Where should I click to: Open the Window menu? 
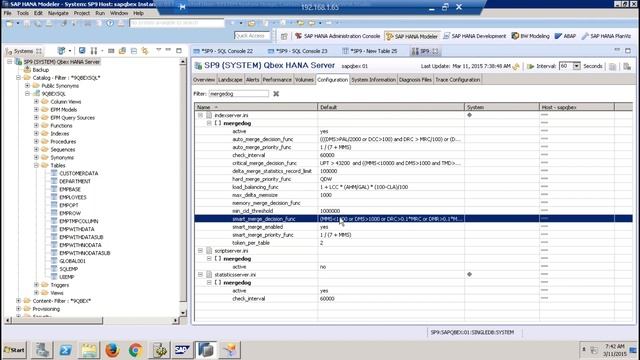(x=119, y=13)
